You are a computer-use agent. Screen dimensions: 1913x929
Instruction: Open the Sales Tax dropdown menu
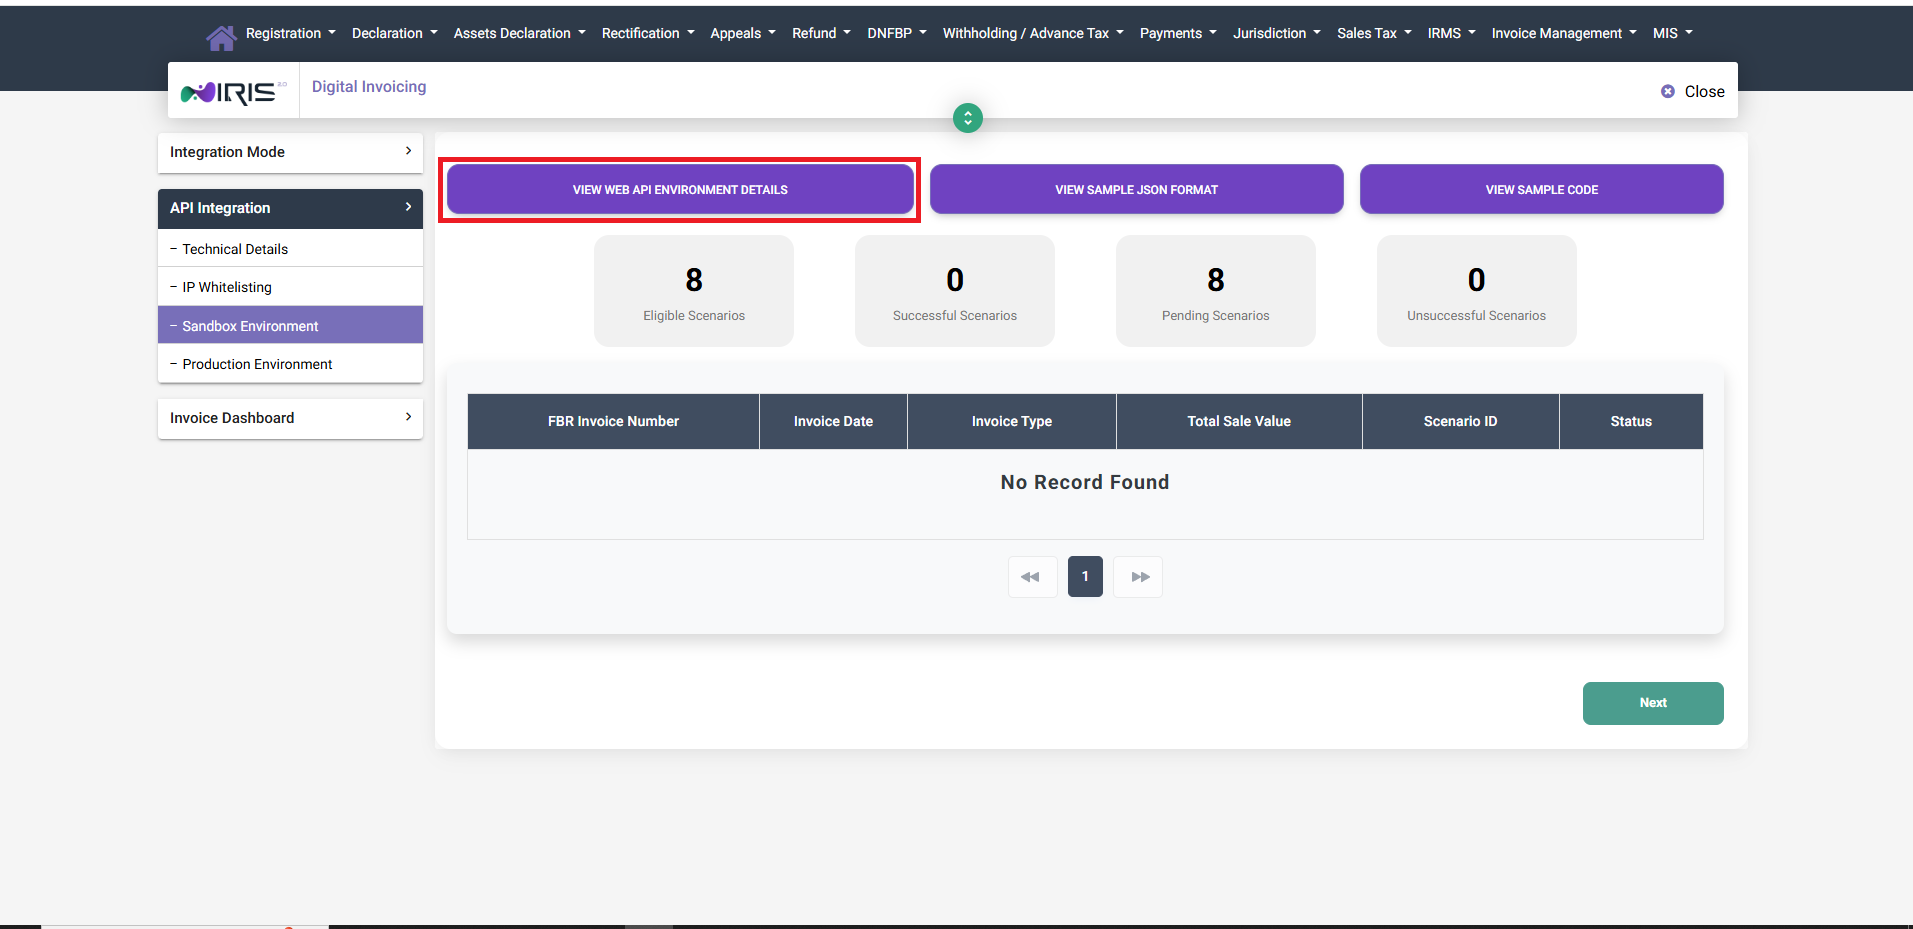pyautogui.click(x=1373, y=33)
